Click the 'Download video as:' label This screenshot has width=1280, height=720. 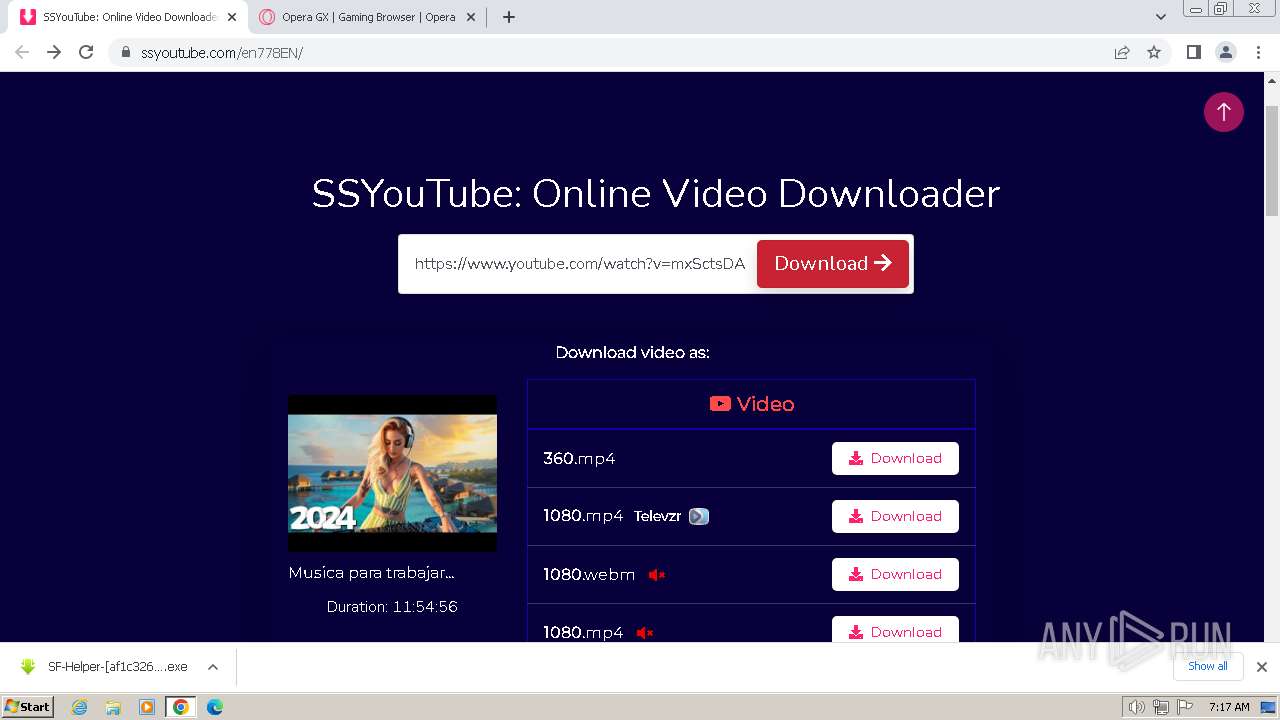(x=632, y=352)
